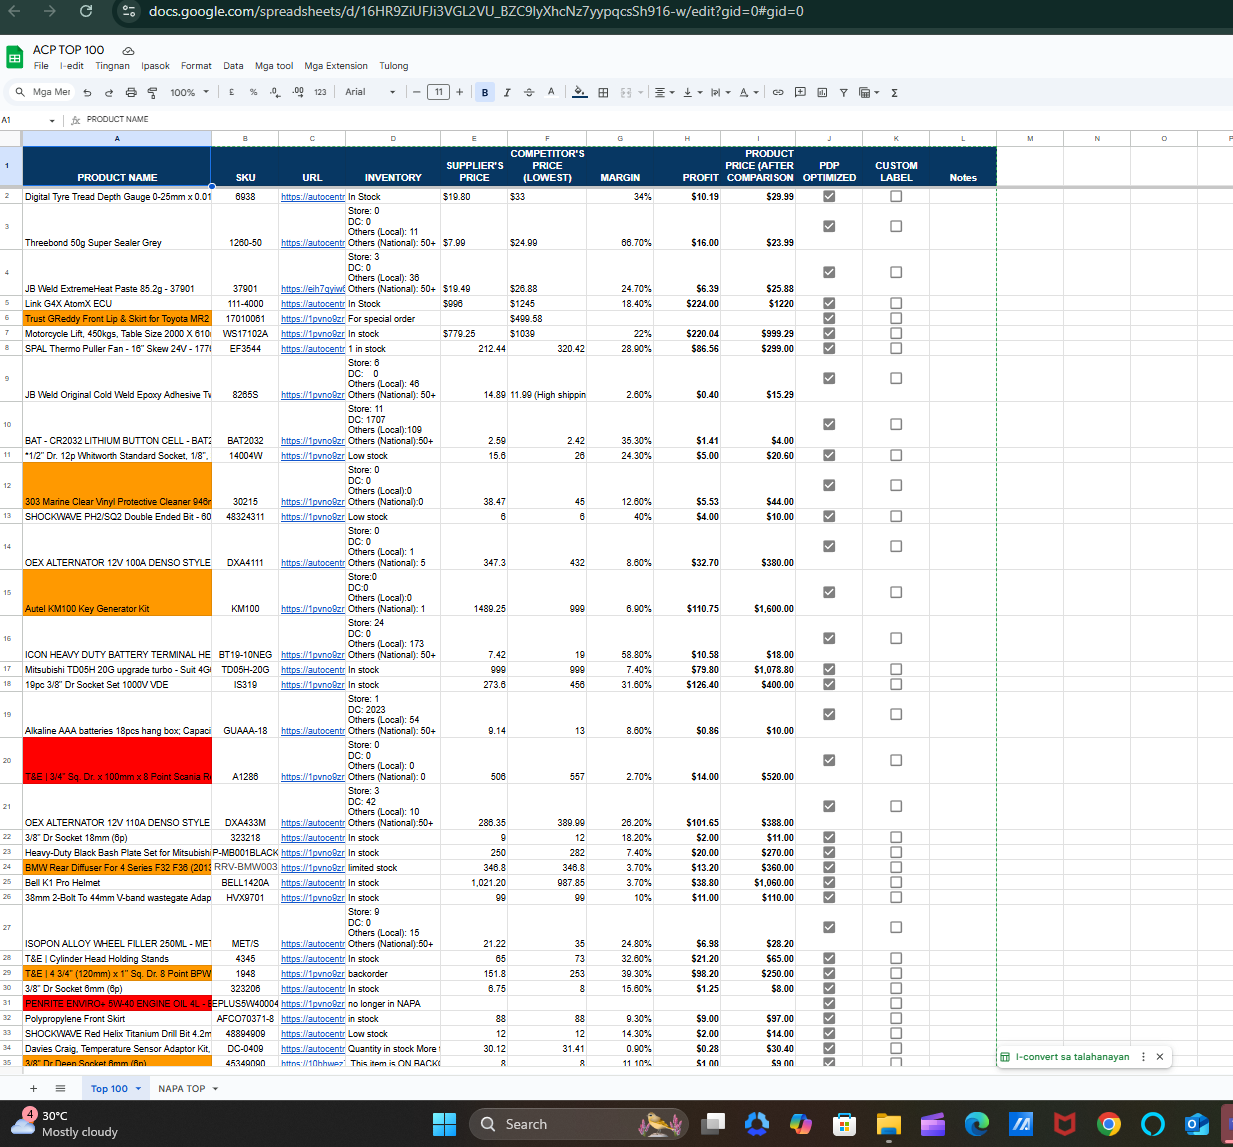Screen dimensions: 1233x1147
Task: Click the Undo arrow in the toolbar
Action: [87, 93]
